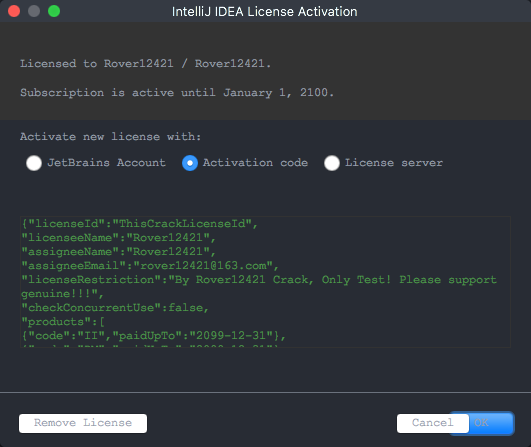Click the checkConcurrentUse line in the code
This screenshot has height=447, width=531.
[x=115, y=308]
